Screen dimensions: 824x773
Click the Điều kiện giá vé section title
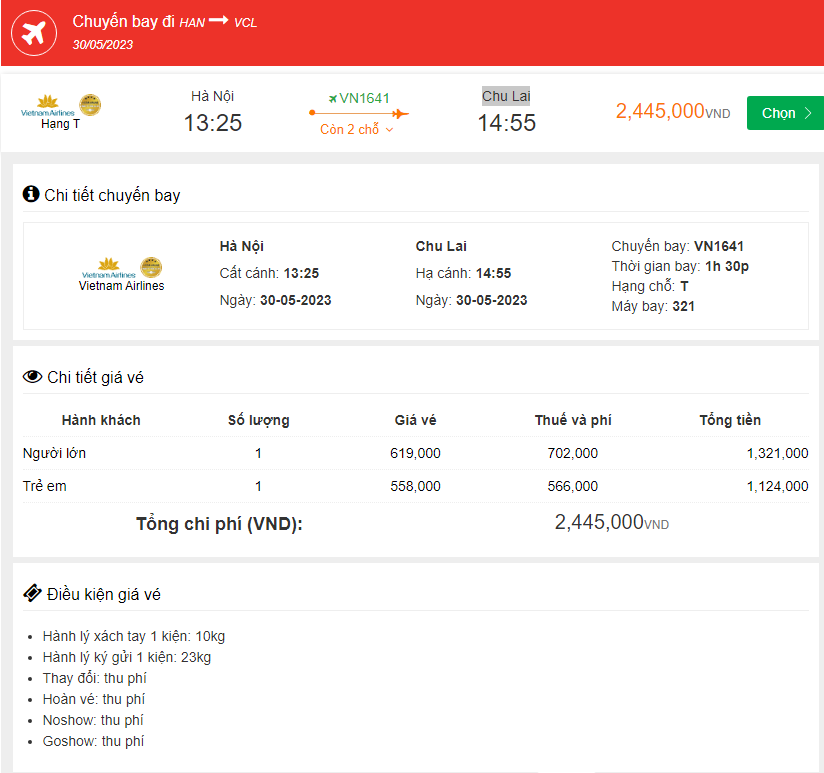[x=104, y=594]
